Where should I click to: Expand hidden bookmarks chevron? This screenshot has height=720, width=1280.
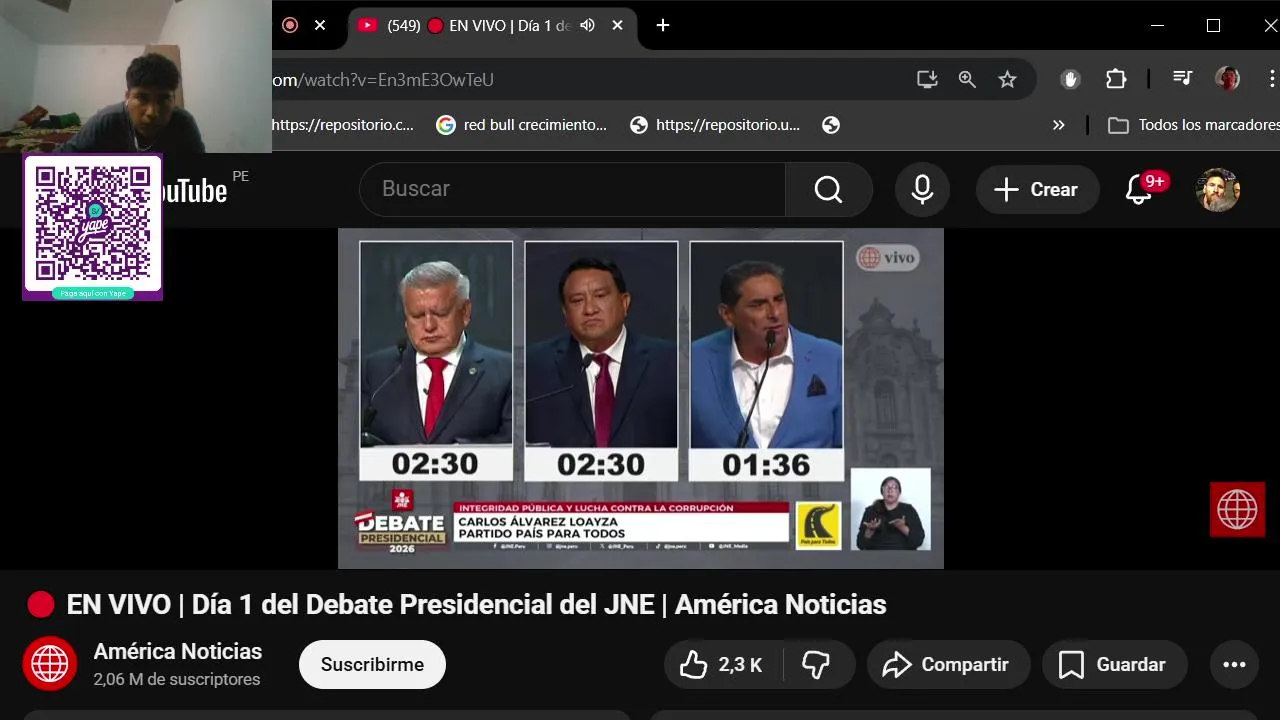click(x=1059, y=125)
